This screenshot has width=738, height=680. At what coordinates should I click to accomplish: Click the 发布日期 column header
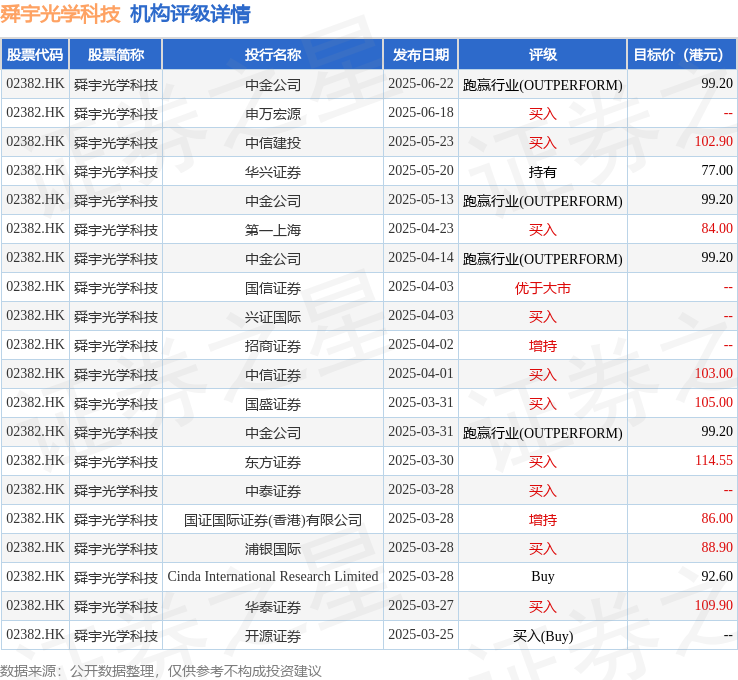click(421, 55)
